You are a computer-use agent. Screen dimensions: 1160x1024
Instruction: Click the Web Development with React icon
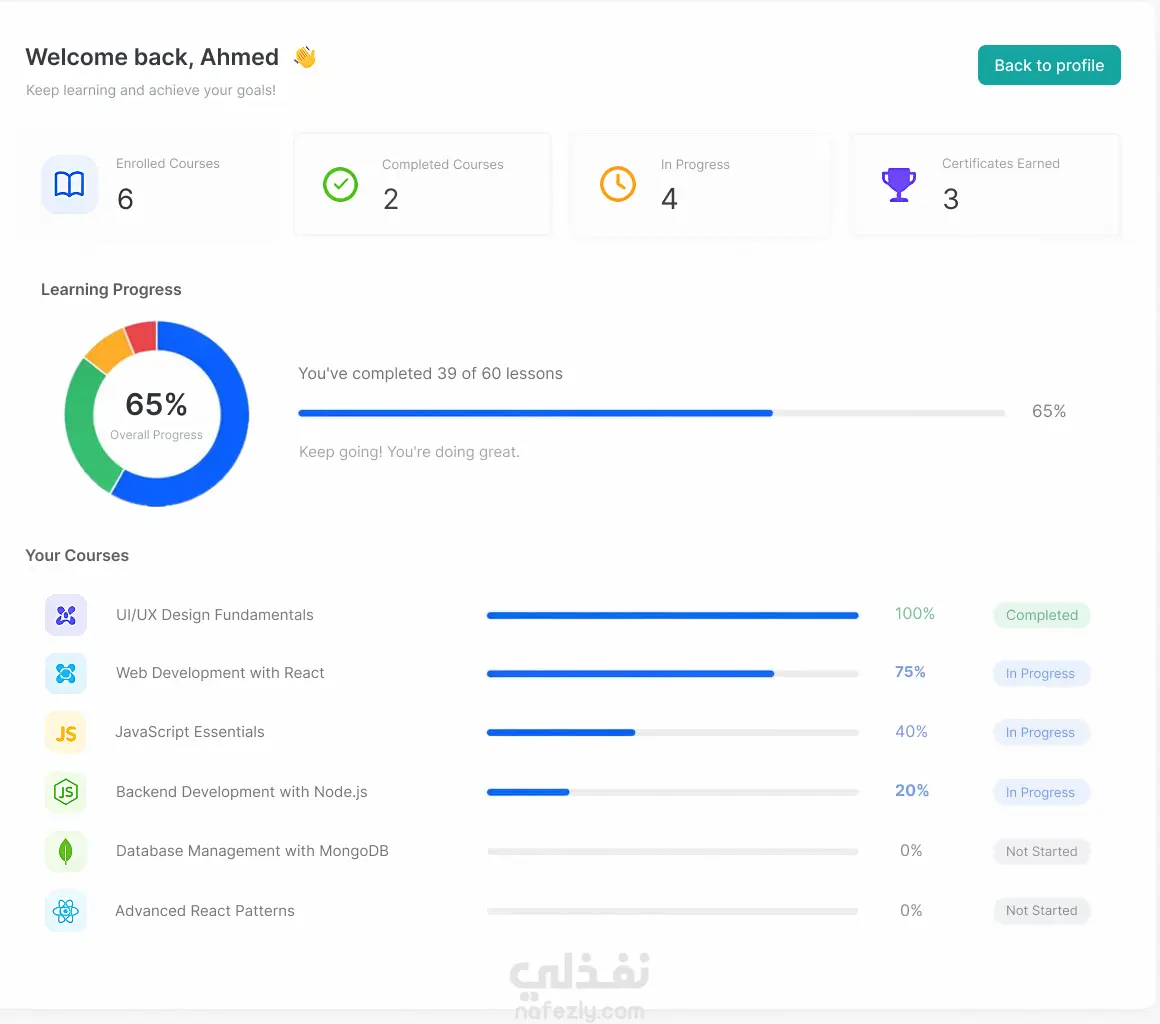pos(66,673)
